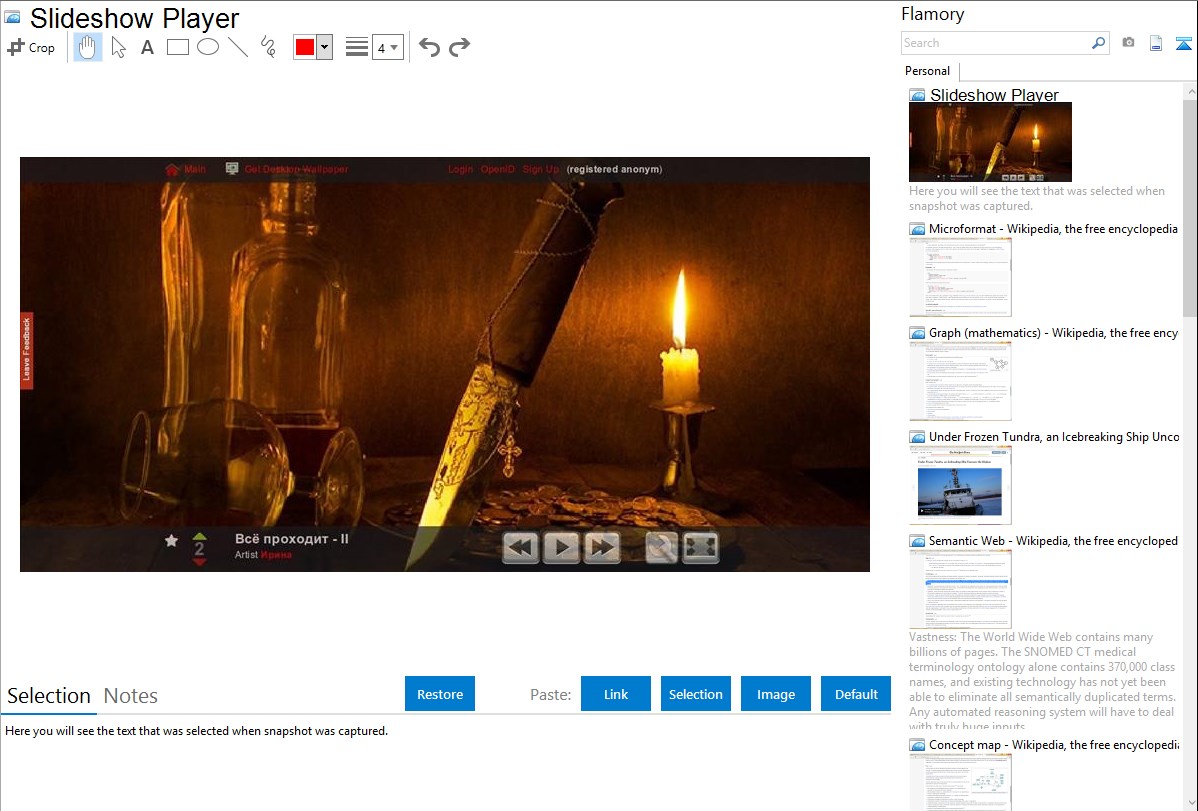
Task: Click the Paste Link button
Action: point(616,694)
